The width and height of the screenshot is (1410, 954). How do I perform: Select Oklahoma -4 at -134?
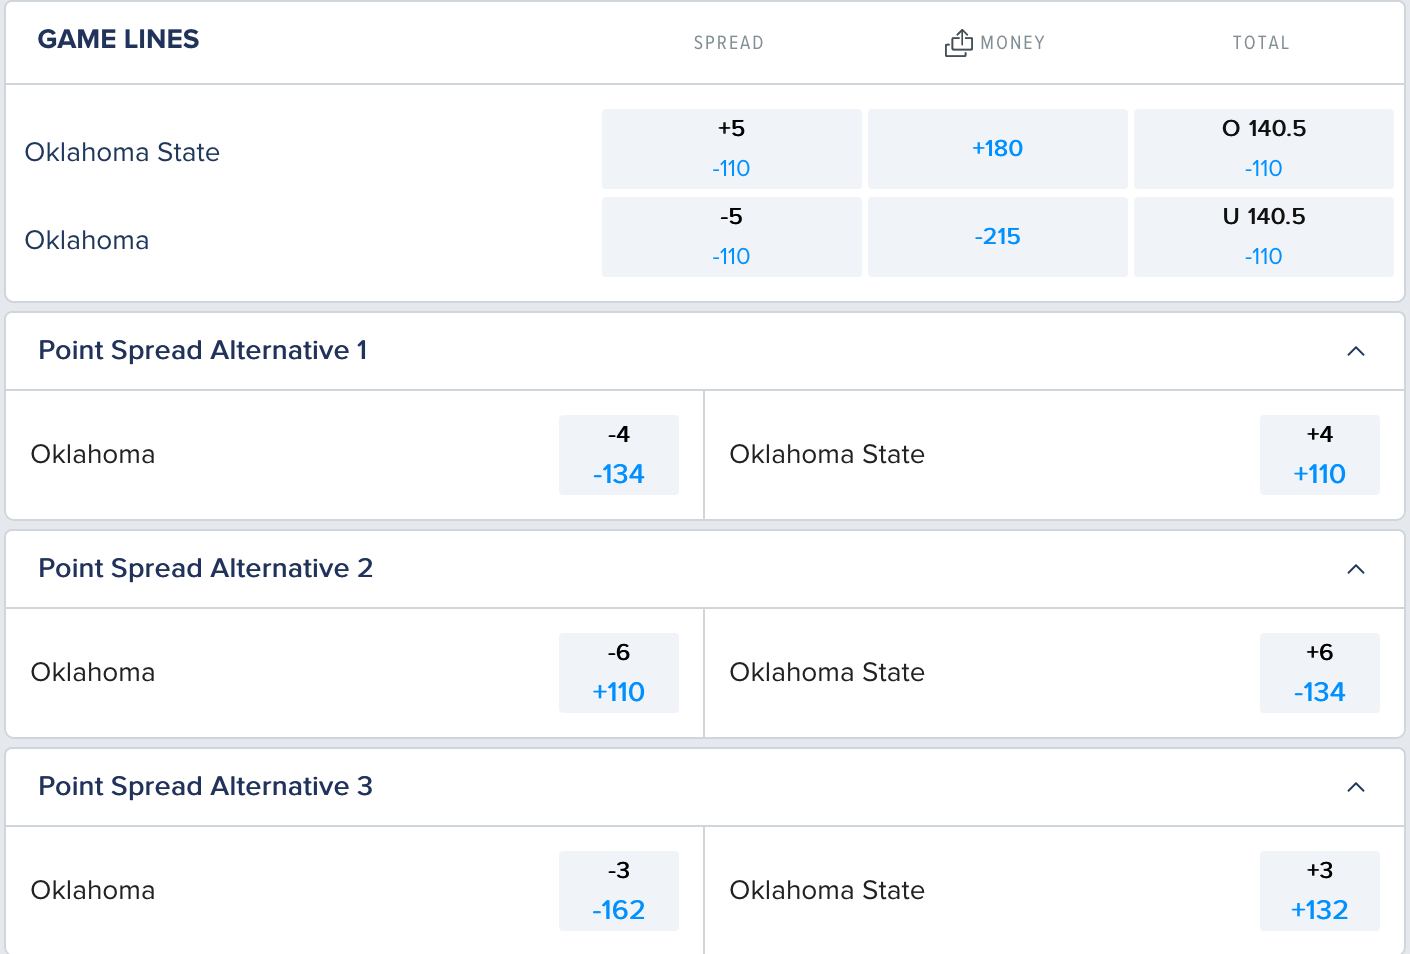(x=619, y=455)
